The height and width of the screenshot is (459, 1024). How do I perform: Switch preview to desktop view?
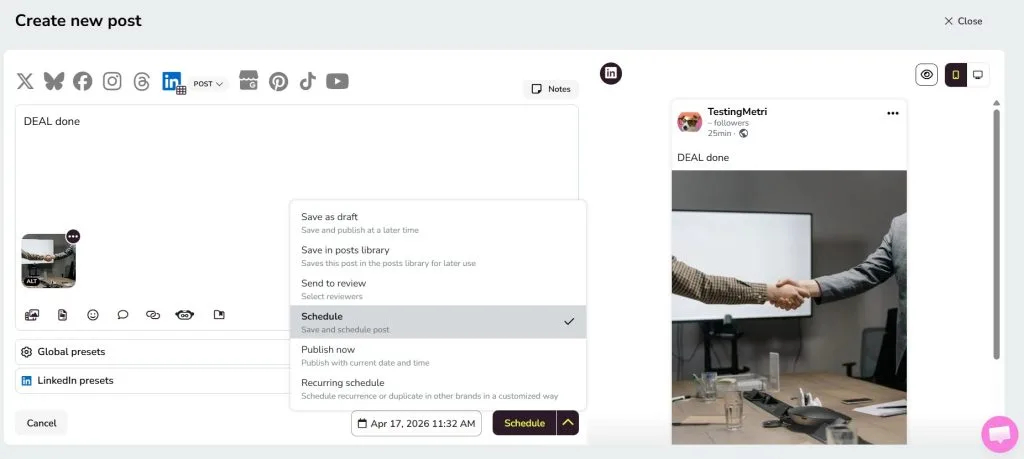click(x=978, y=74)
